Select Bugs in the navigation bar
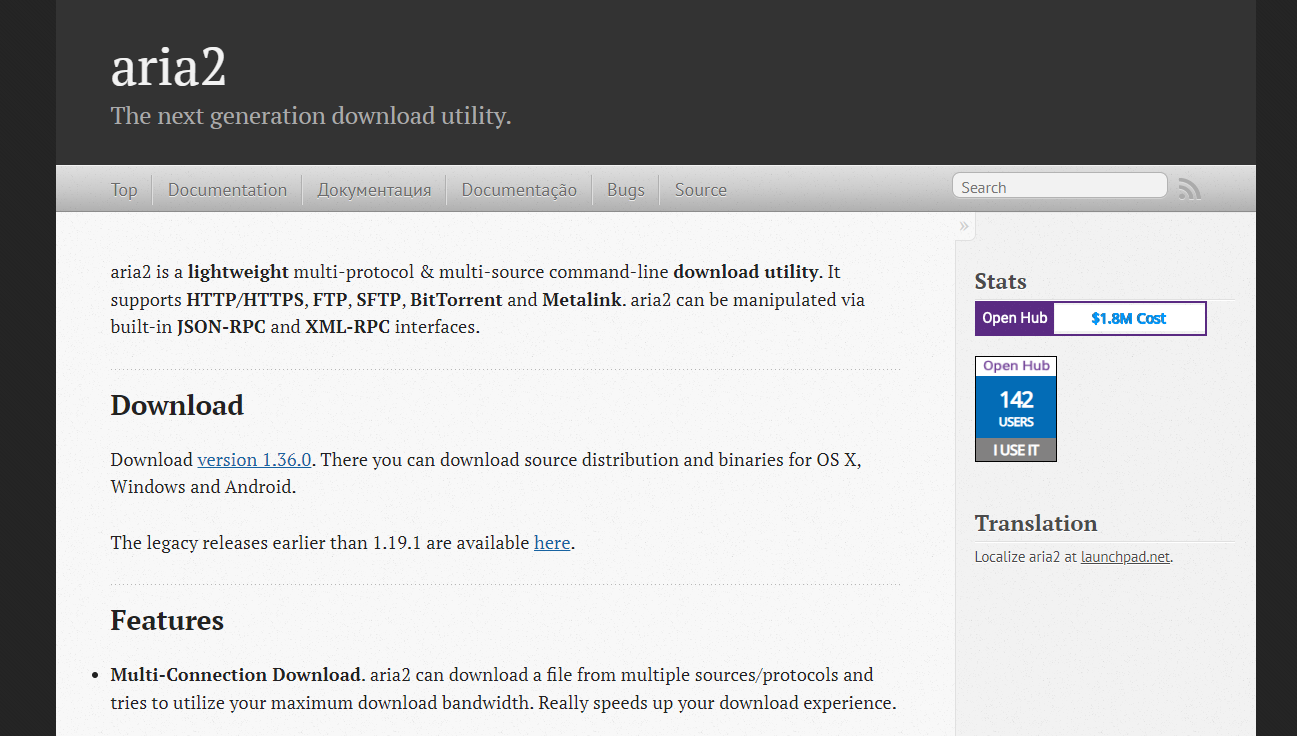1297x736 pixels. (625, 190)
